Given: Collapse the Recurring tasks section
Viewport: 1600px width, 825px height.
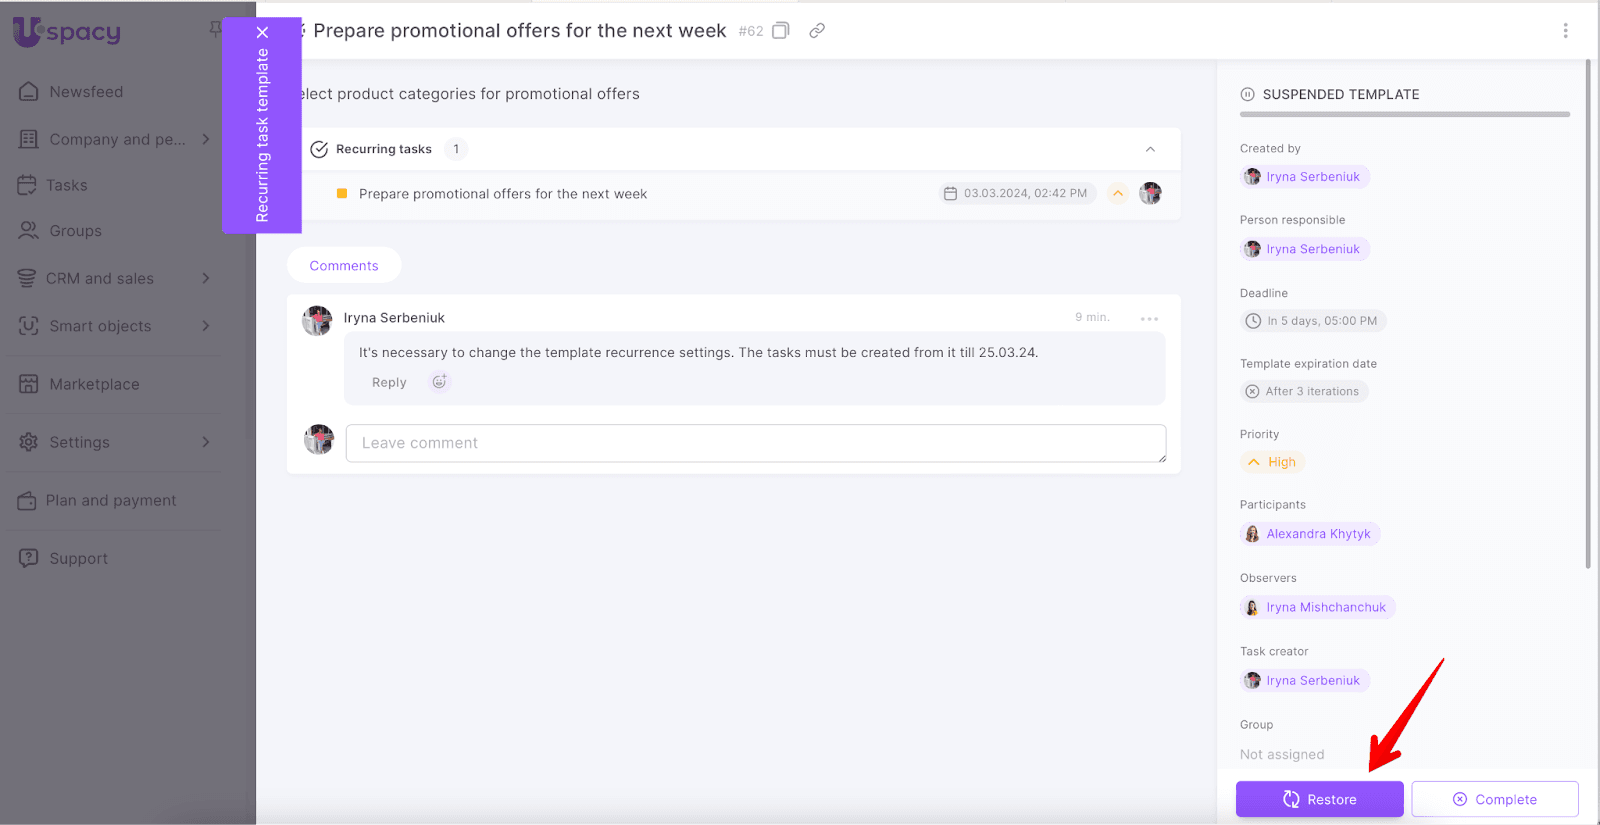Looking at the screenshot, I should coord(1150,149).
